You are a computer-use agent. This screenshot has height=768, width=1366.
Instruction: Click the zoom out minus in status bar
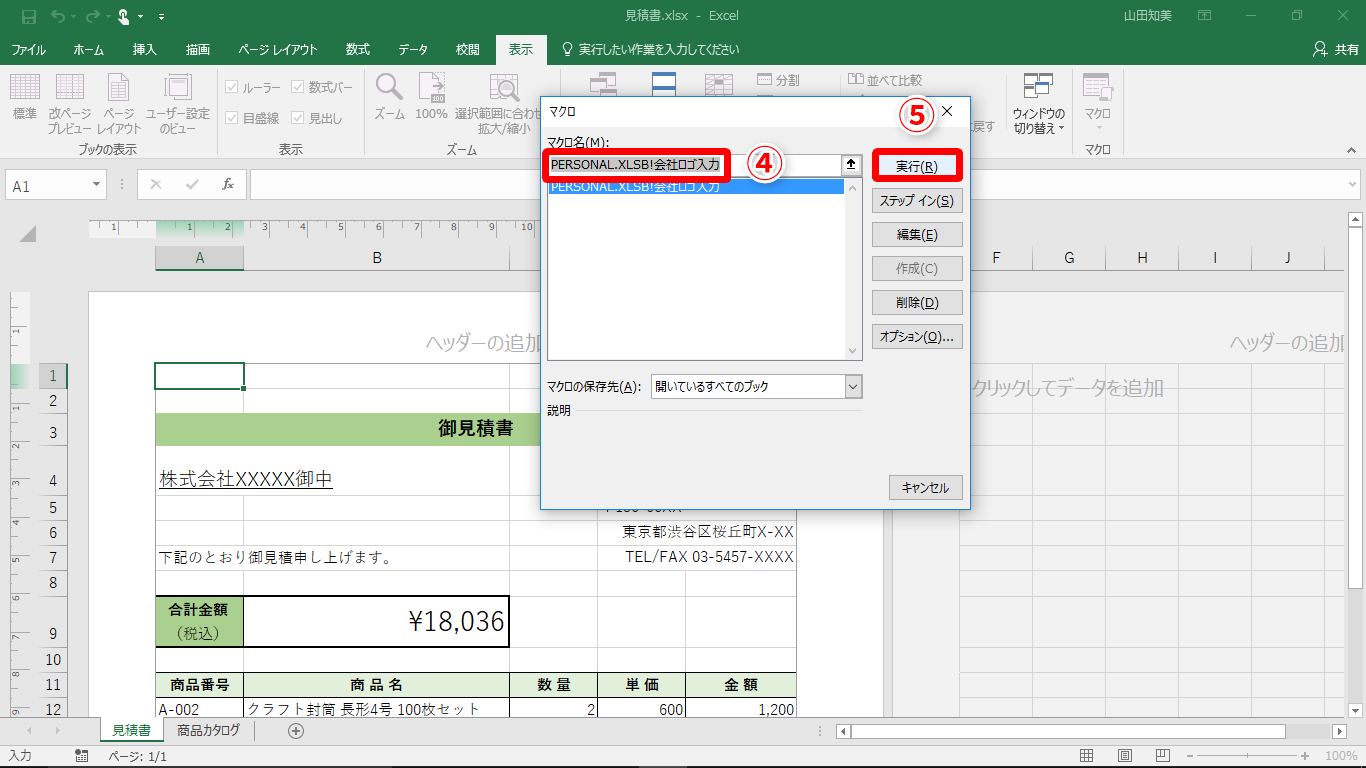point(1191,756)
